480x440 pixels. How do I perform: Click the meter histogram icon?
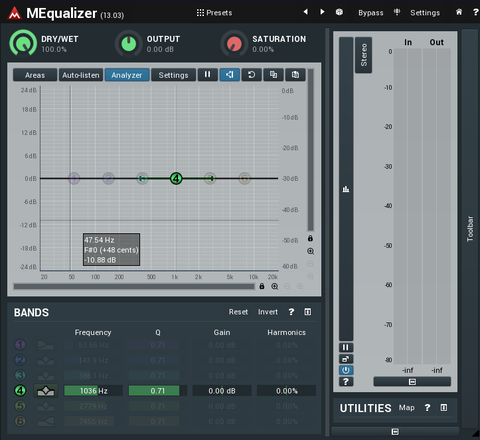(346, 189)
